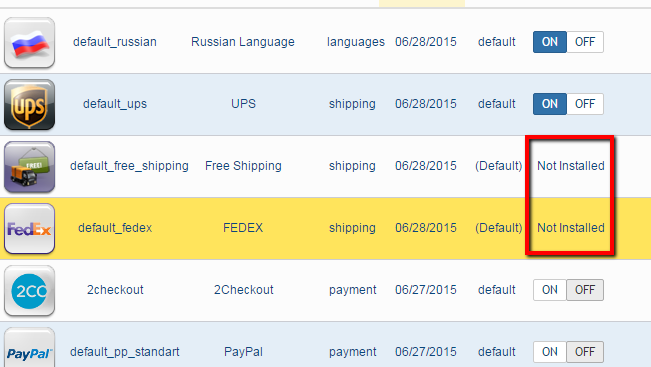
Task: Turn OFF the default_russian extension
Action: [x=585, y=42]
